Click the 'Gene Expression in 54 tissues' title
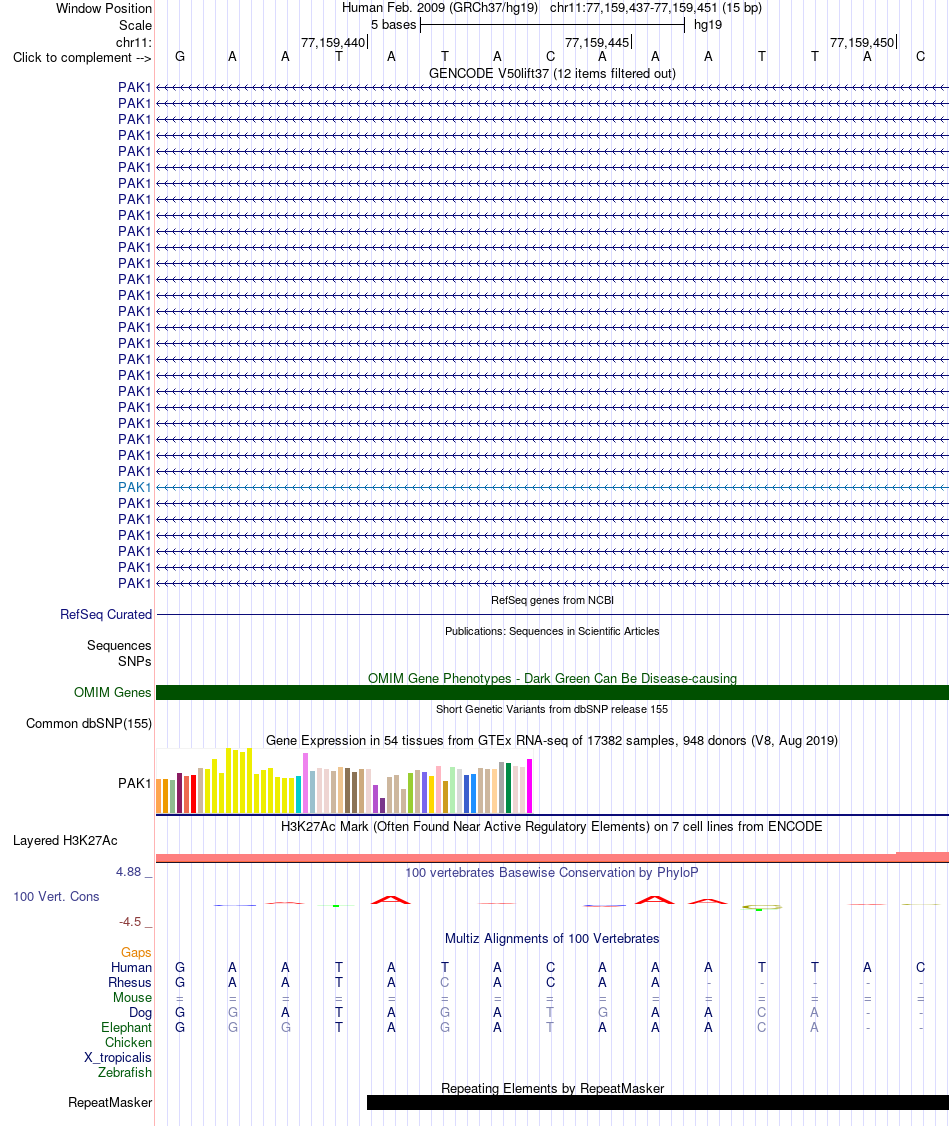Image resolution: width=950 pixels, height=1126 pixels. point(552,740)
